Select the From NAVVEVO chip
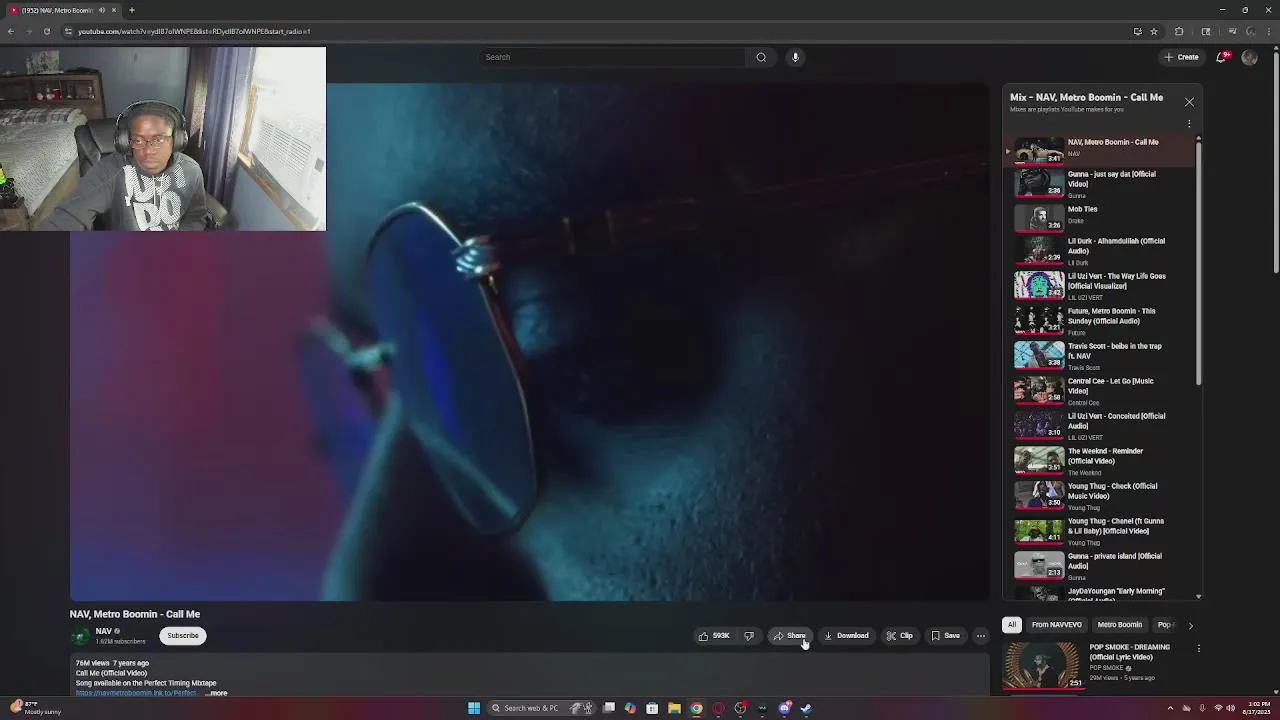This screenshot has height=720, width=1280. (x=1056, y=625)
